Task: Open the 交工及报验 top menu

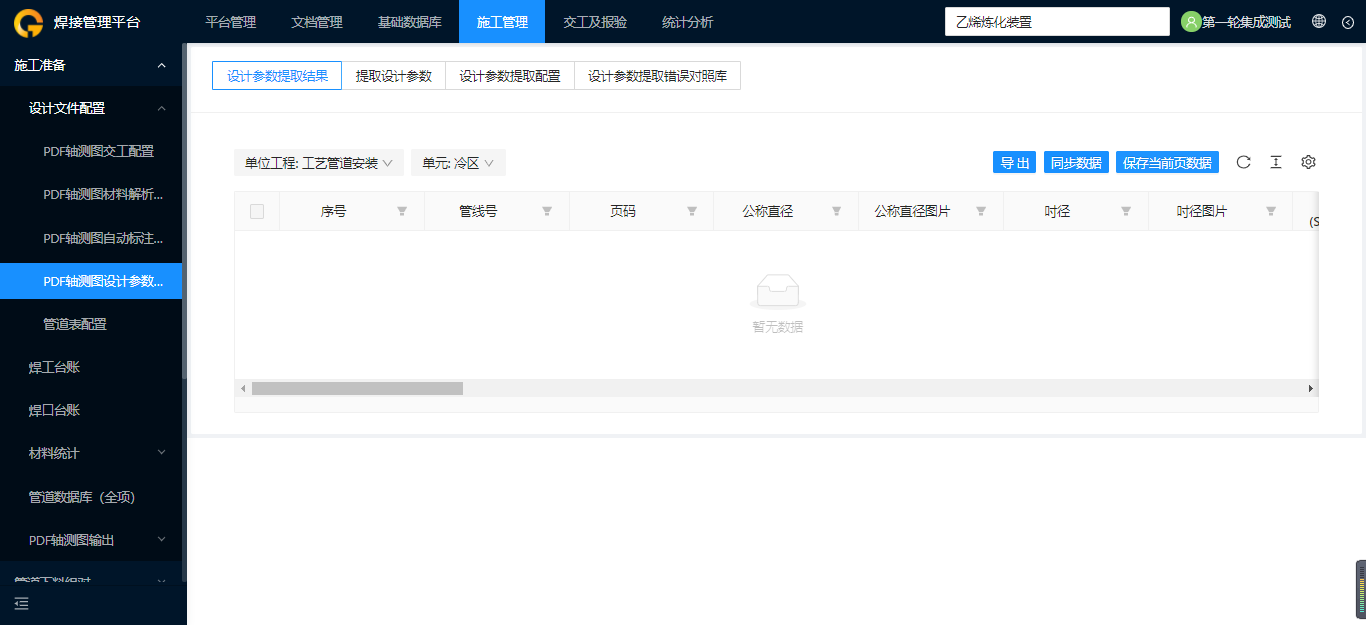Action: (x=595, y=22)
